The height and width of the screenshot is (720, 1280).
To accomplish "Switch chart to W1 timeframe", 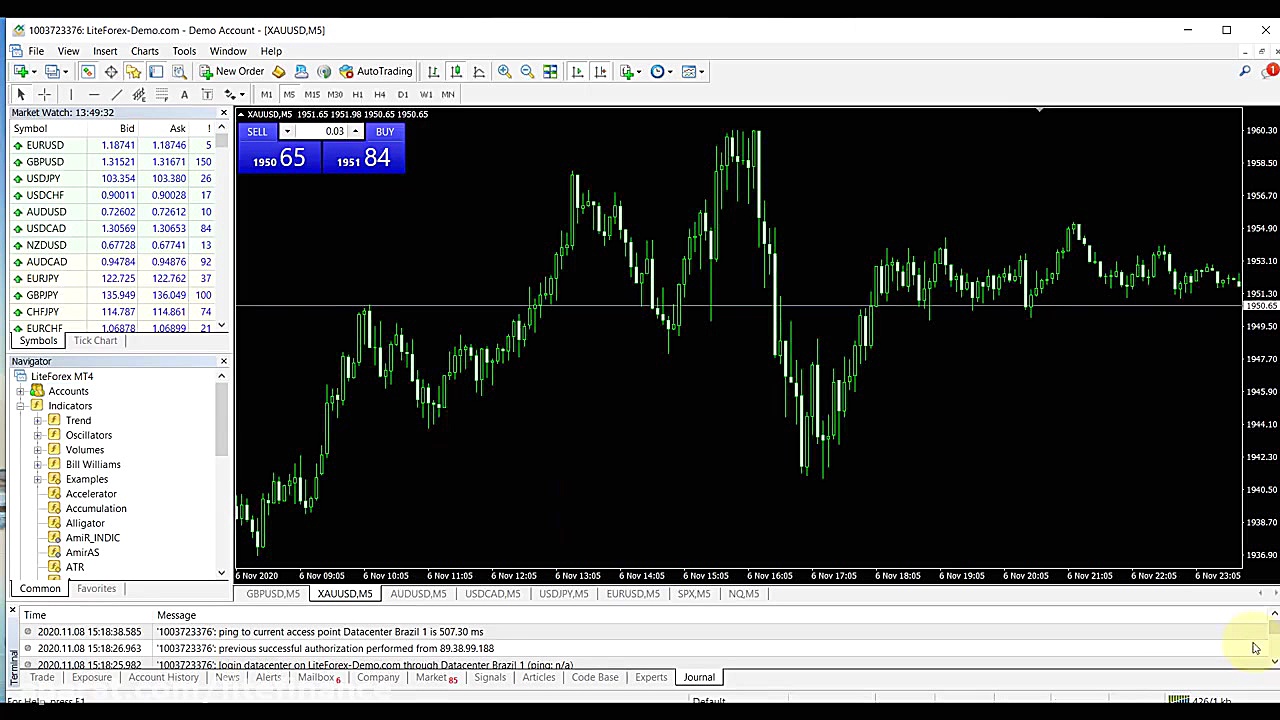I will (x=426, y=94).
